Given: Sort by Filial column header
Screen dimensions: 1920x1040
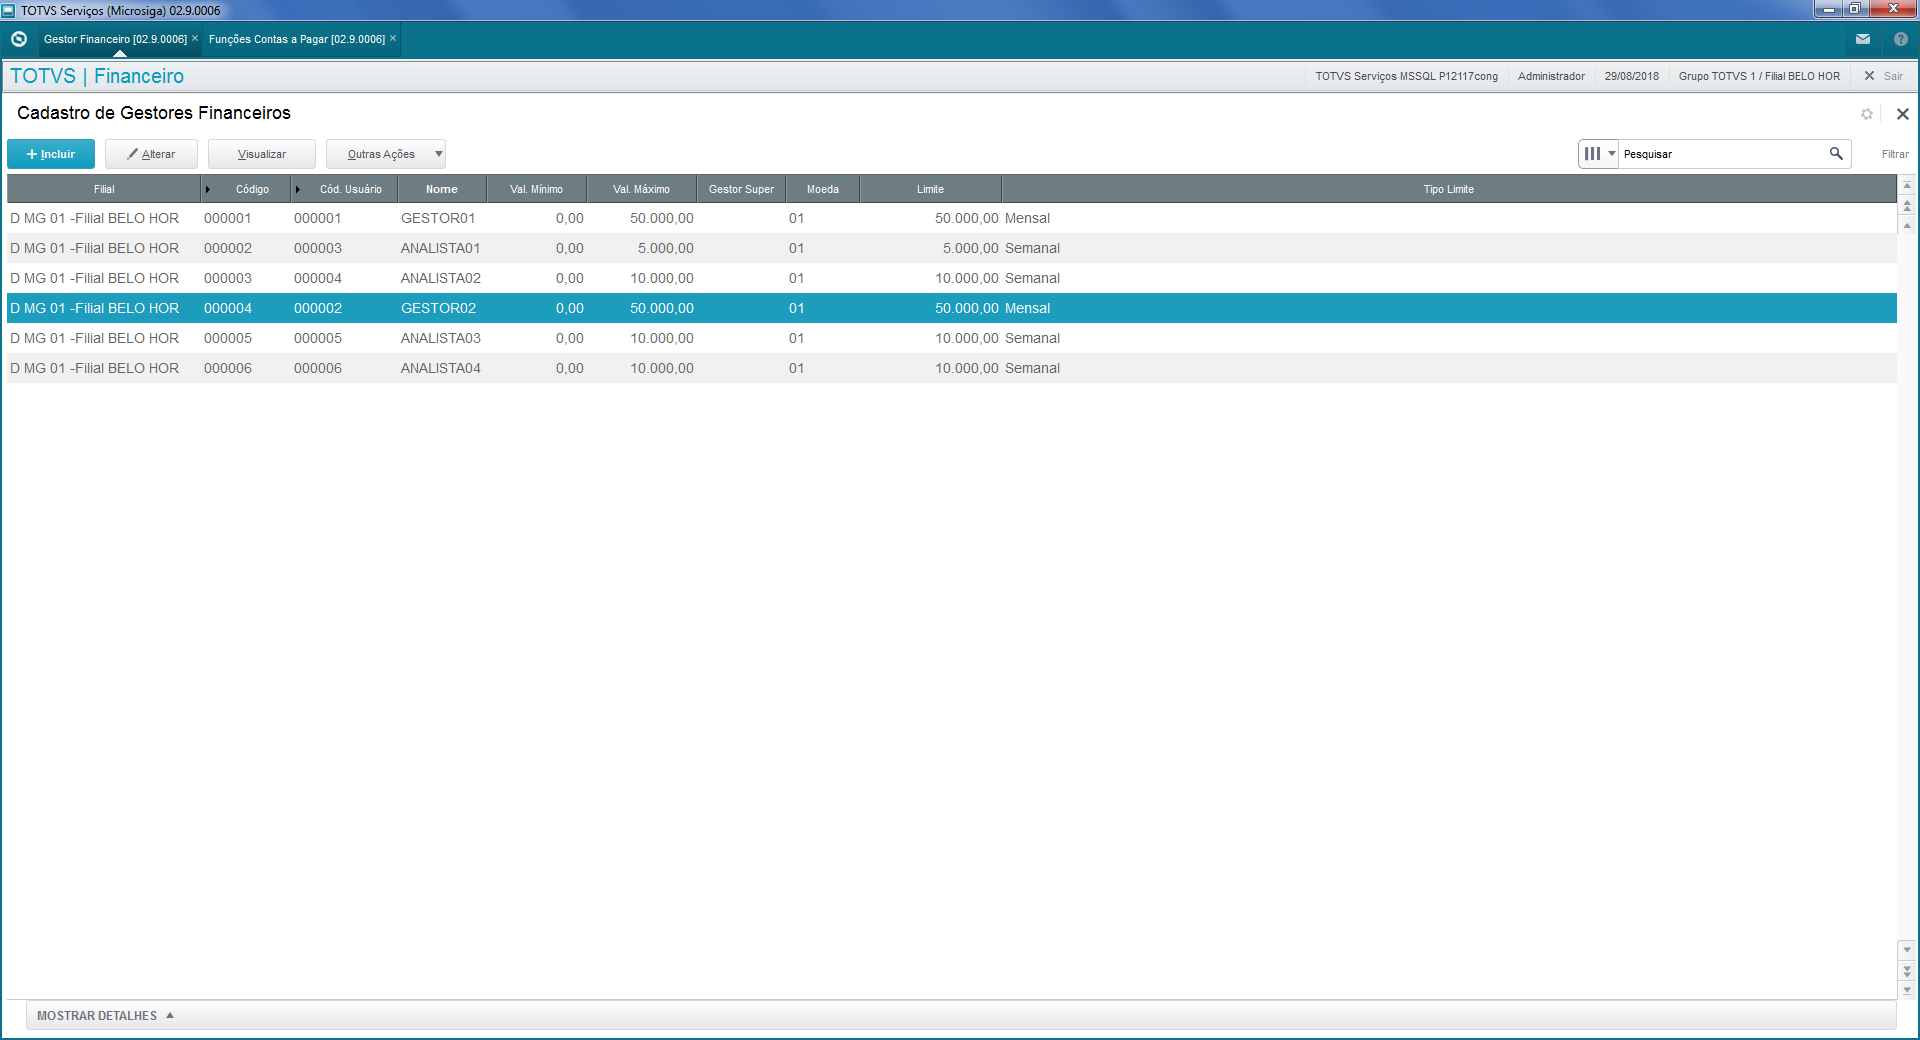Looking at the screenshot, I should coord(104,189).
